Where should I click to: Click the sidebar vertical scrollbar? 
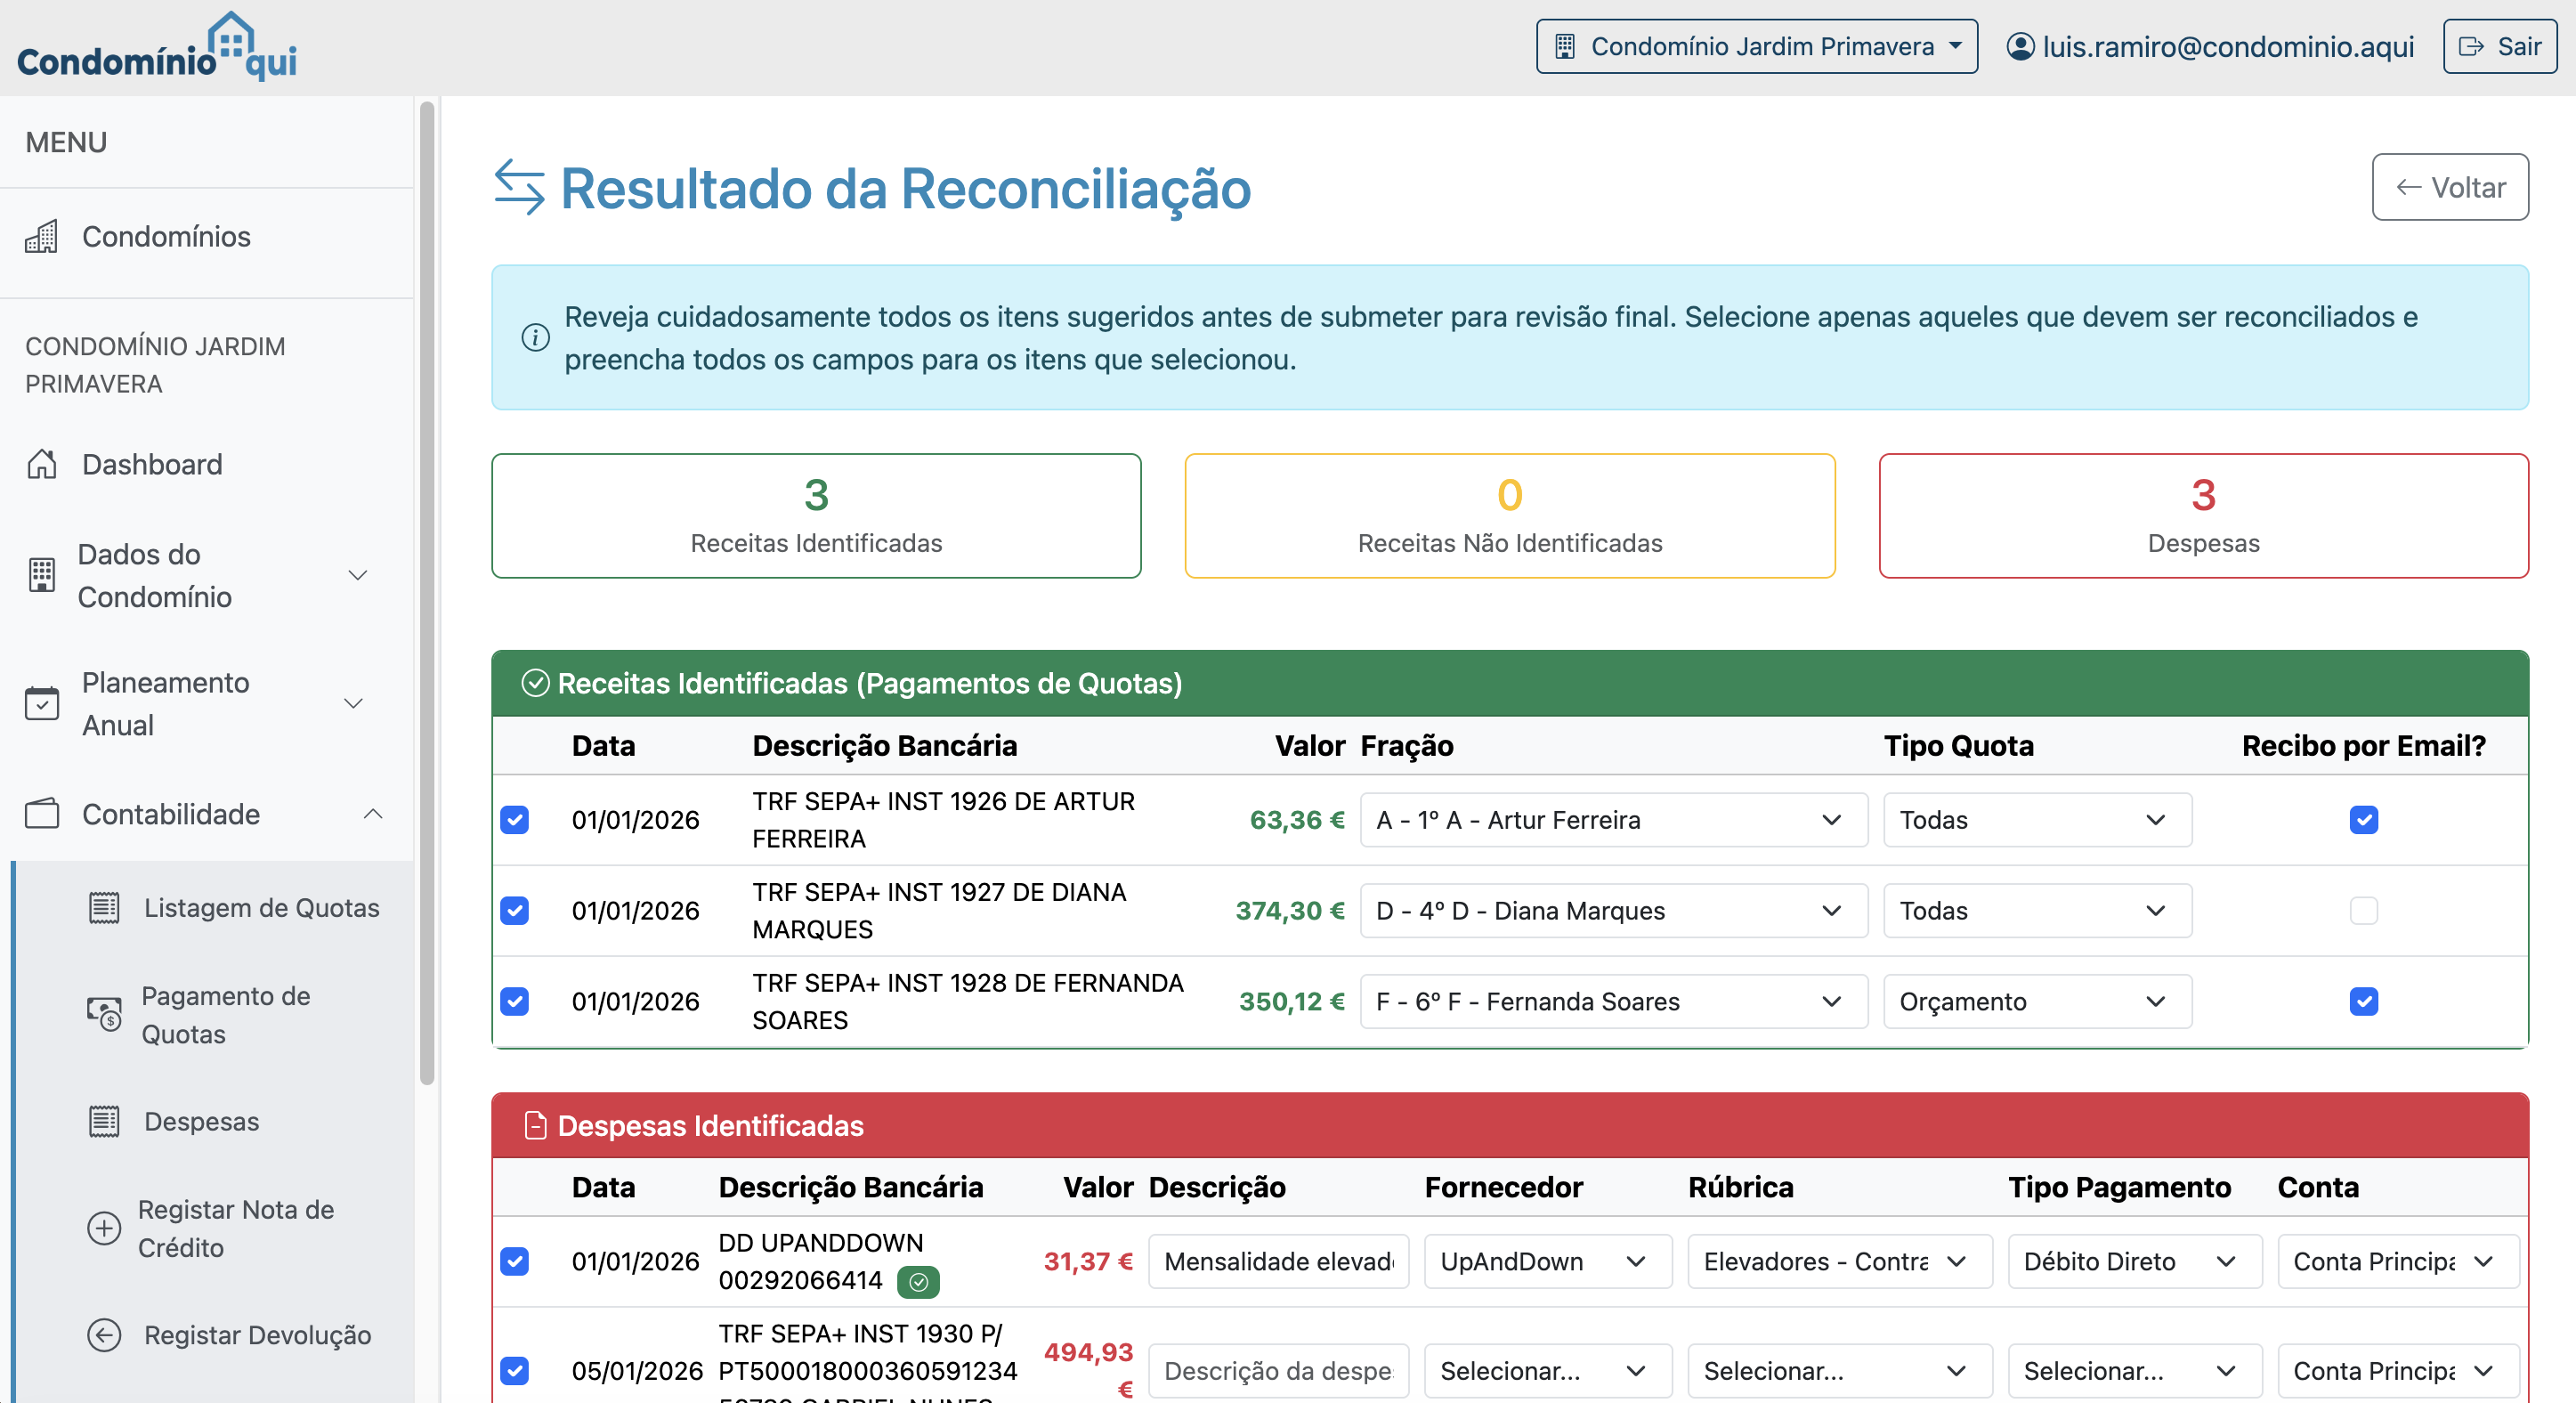pos(427,592)
